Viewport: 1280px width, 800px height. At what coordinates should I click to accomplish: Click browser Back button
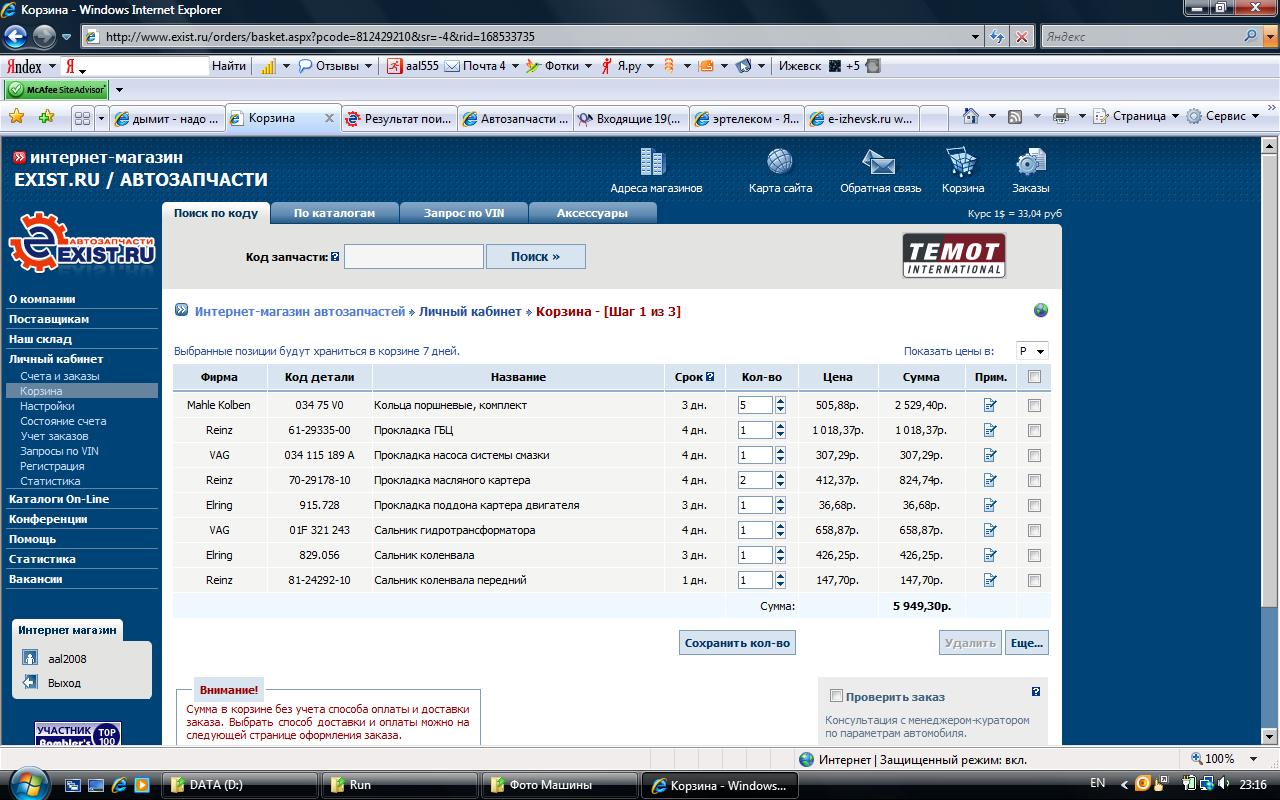(16, 37)
